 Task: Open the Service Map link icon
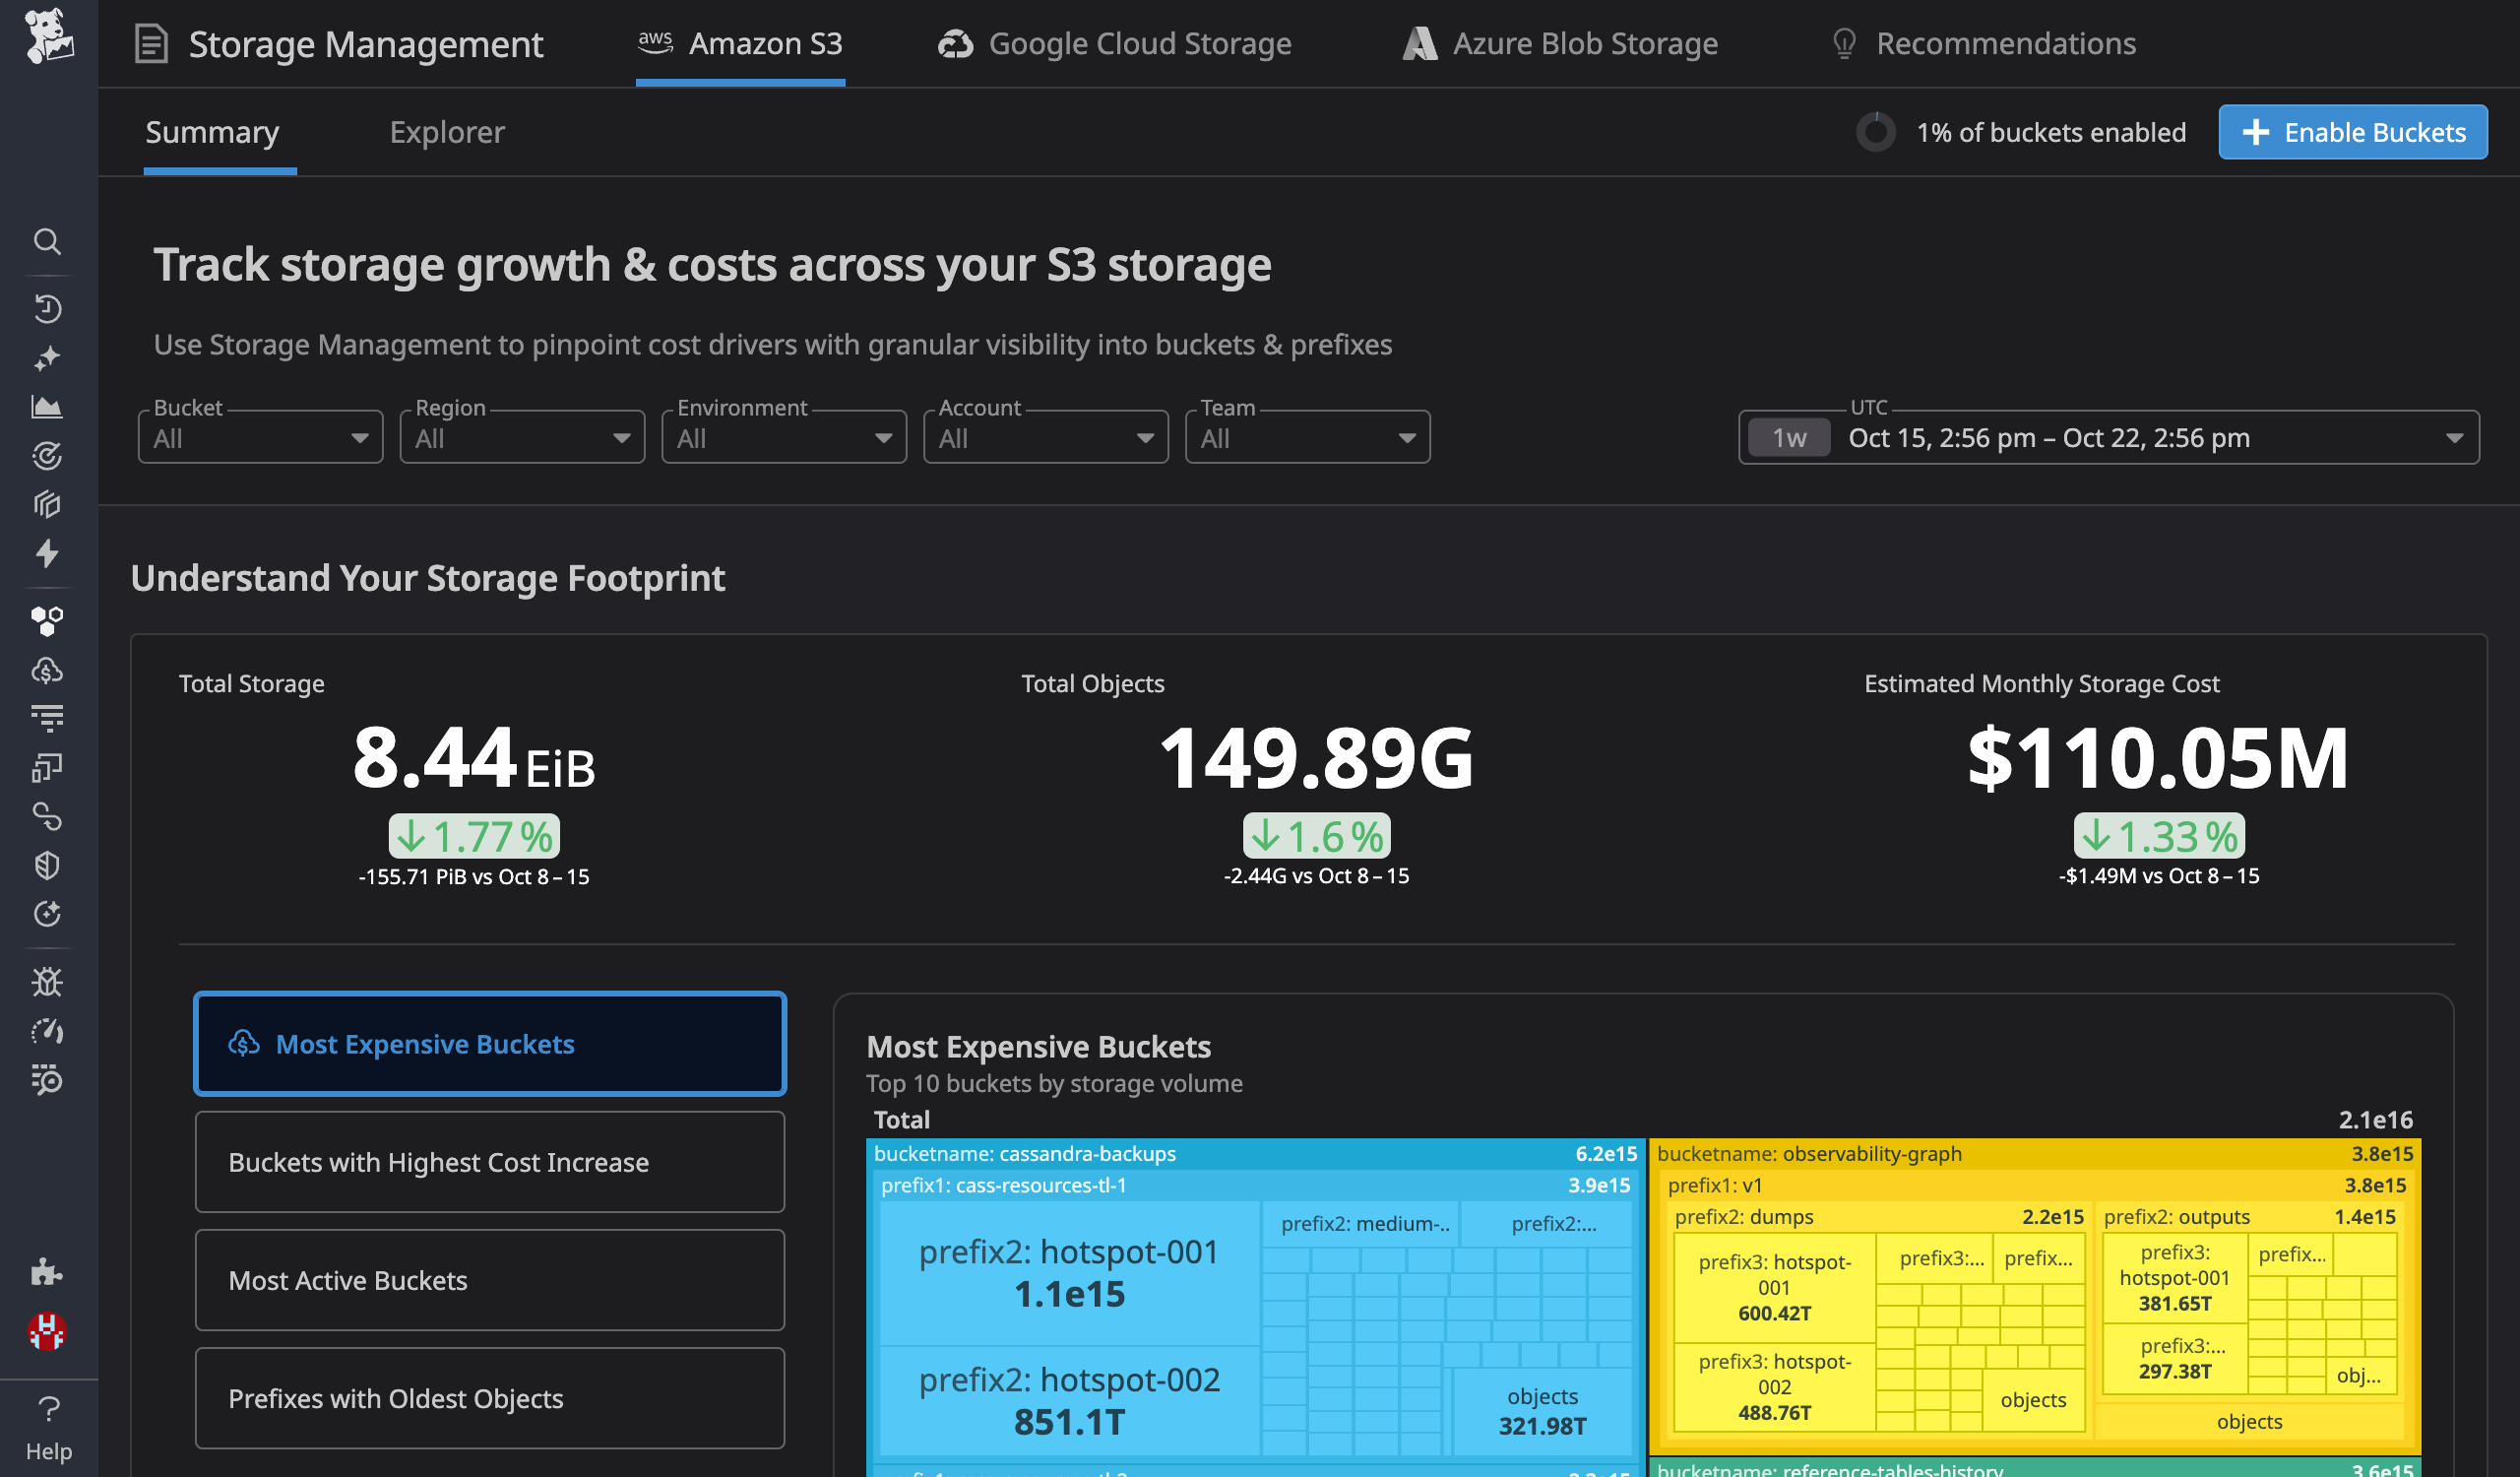[47, 817]
